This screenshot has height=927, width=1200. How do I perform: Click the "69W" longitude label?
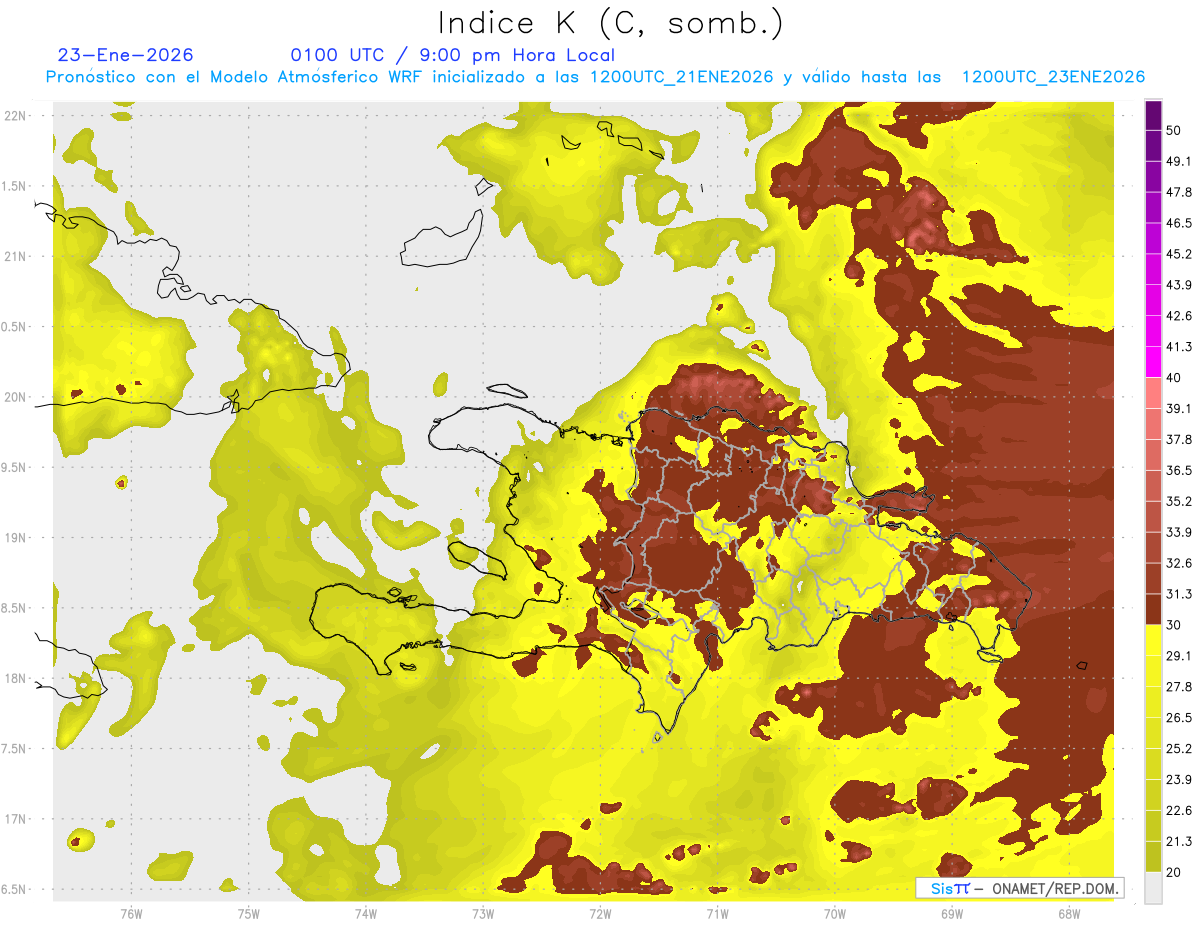pyautogui.click(x=952, y=913)
